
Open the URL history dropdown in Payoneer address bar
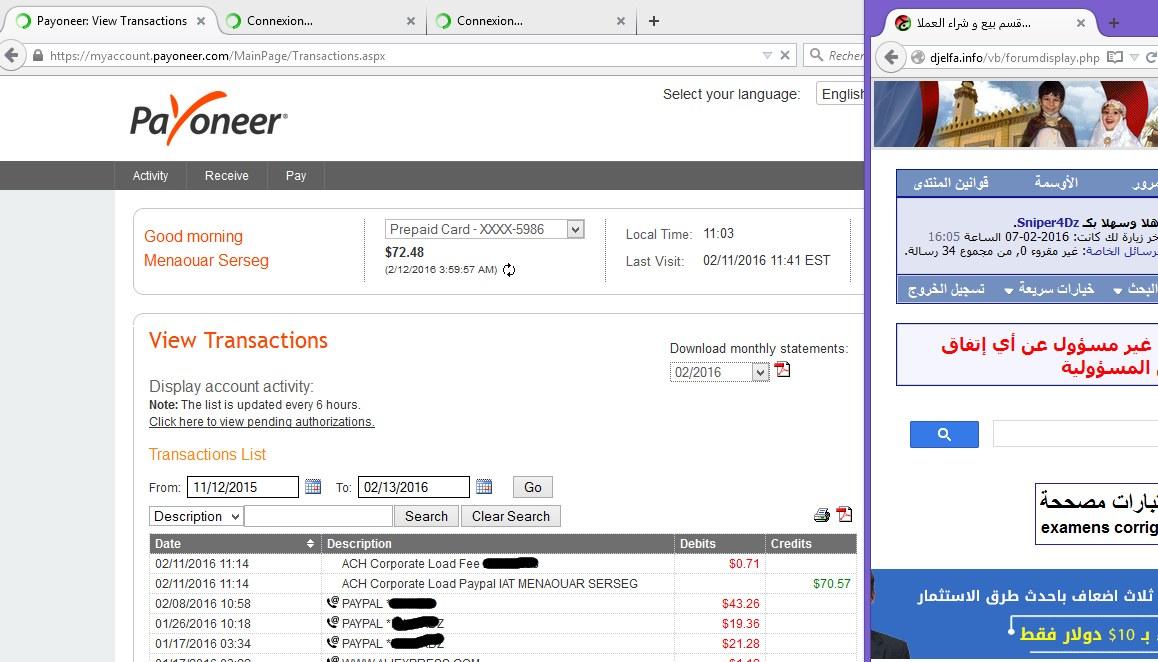coord(767,55)
